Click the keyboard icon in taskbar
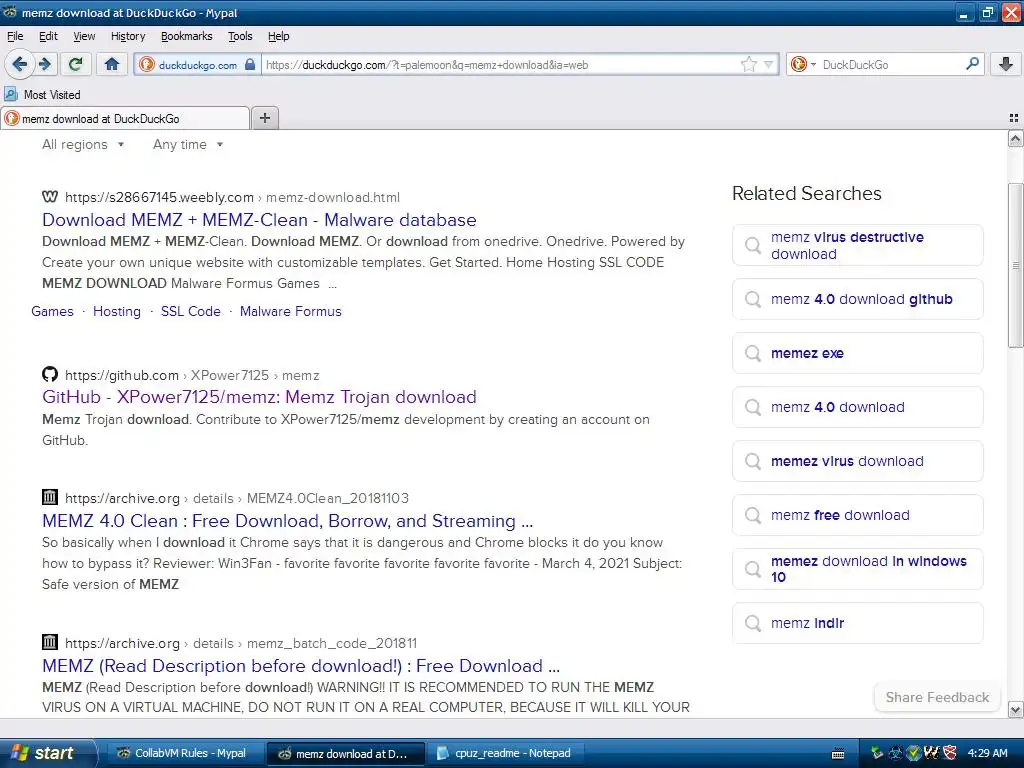The image size is (1024, 768). [839, 754]
